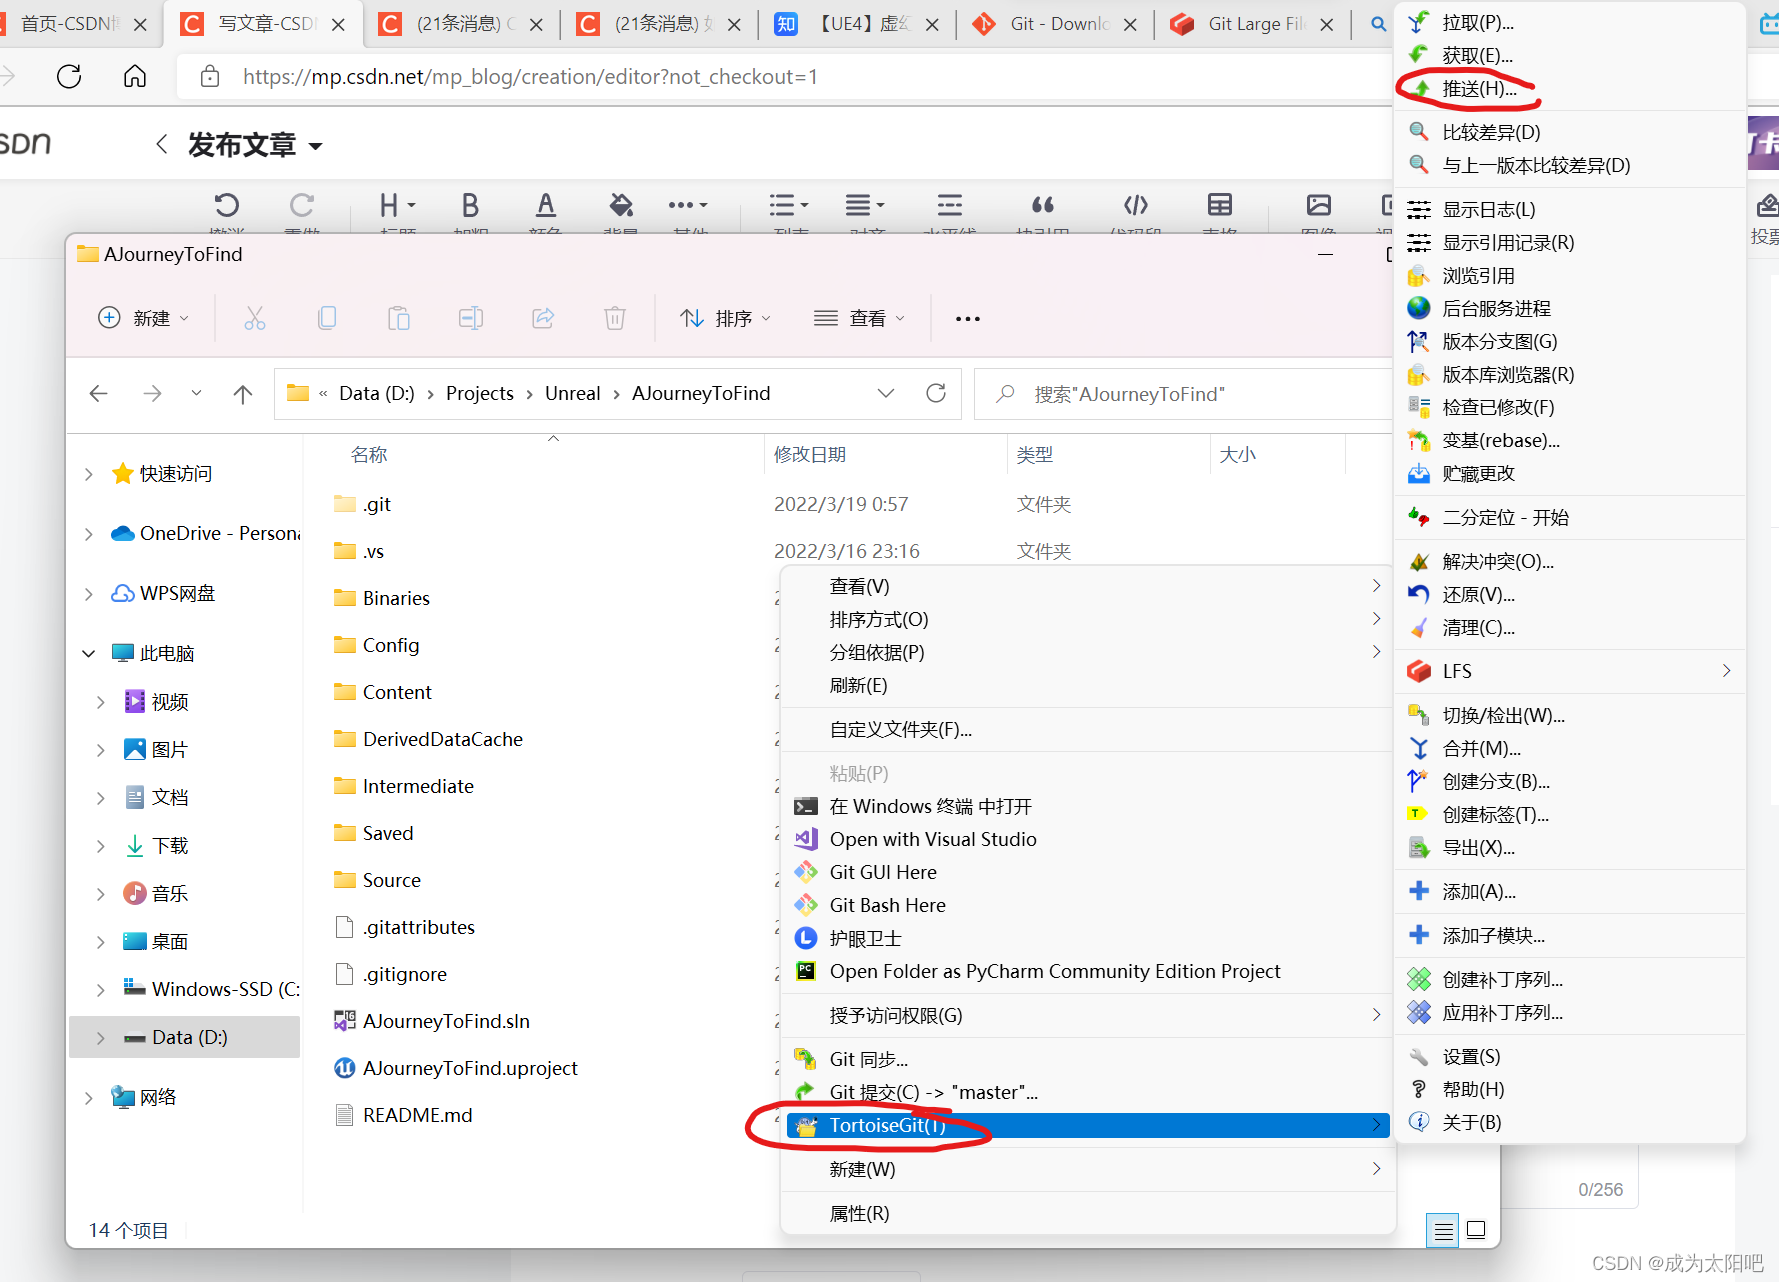The width and height of the screenshot is (1779, 1282).
Task: Open the 版本分支图 branch graph
Action: [x=1497, y=341]
